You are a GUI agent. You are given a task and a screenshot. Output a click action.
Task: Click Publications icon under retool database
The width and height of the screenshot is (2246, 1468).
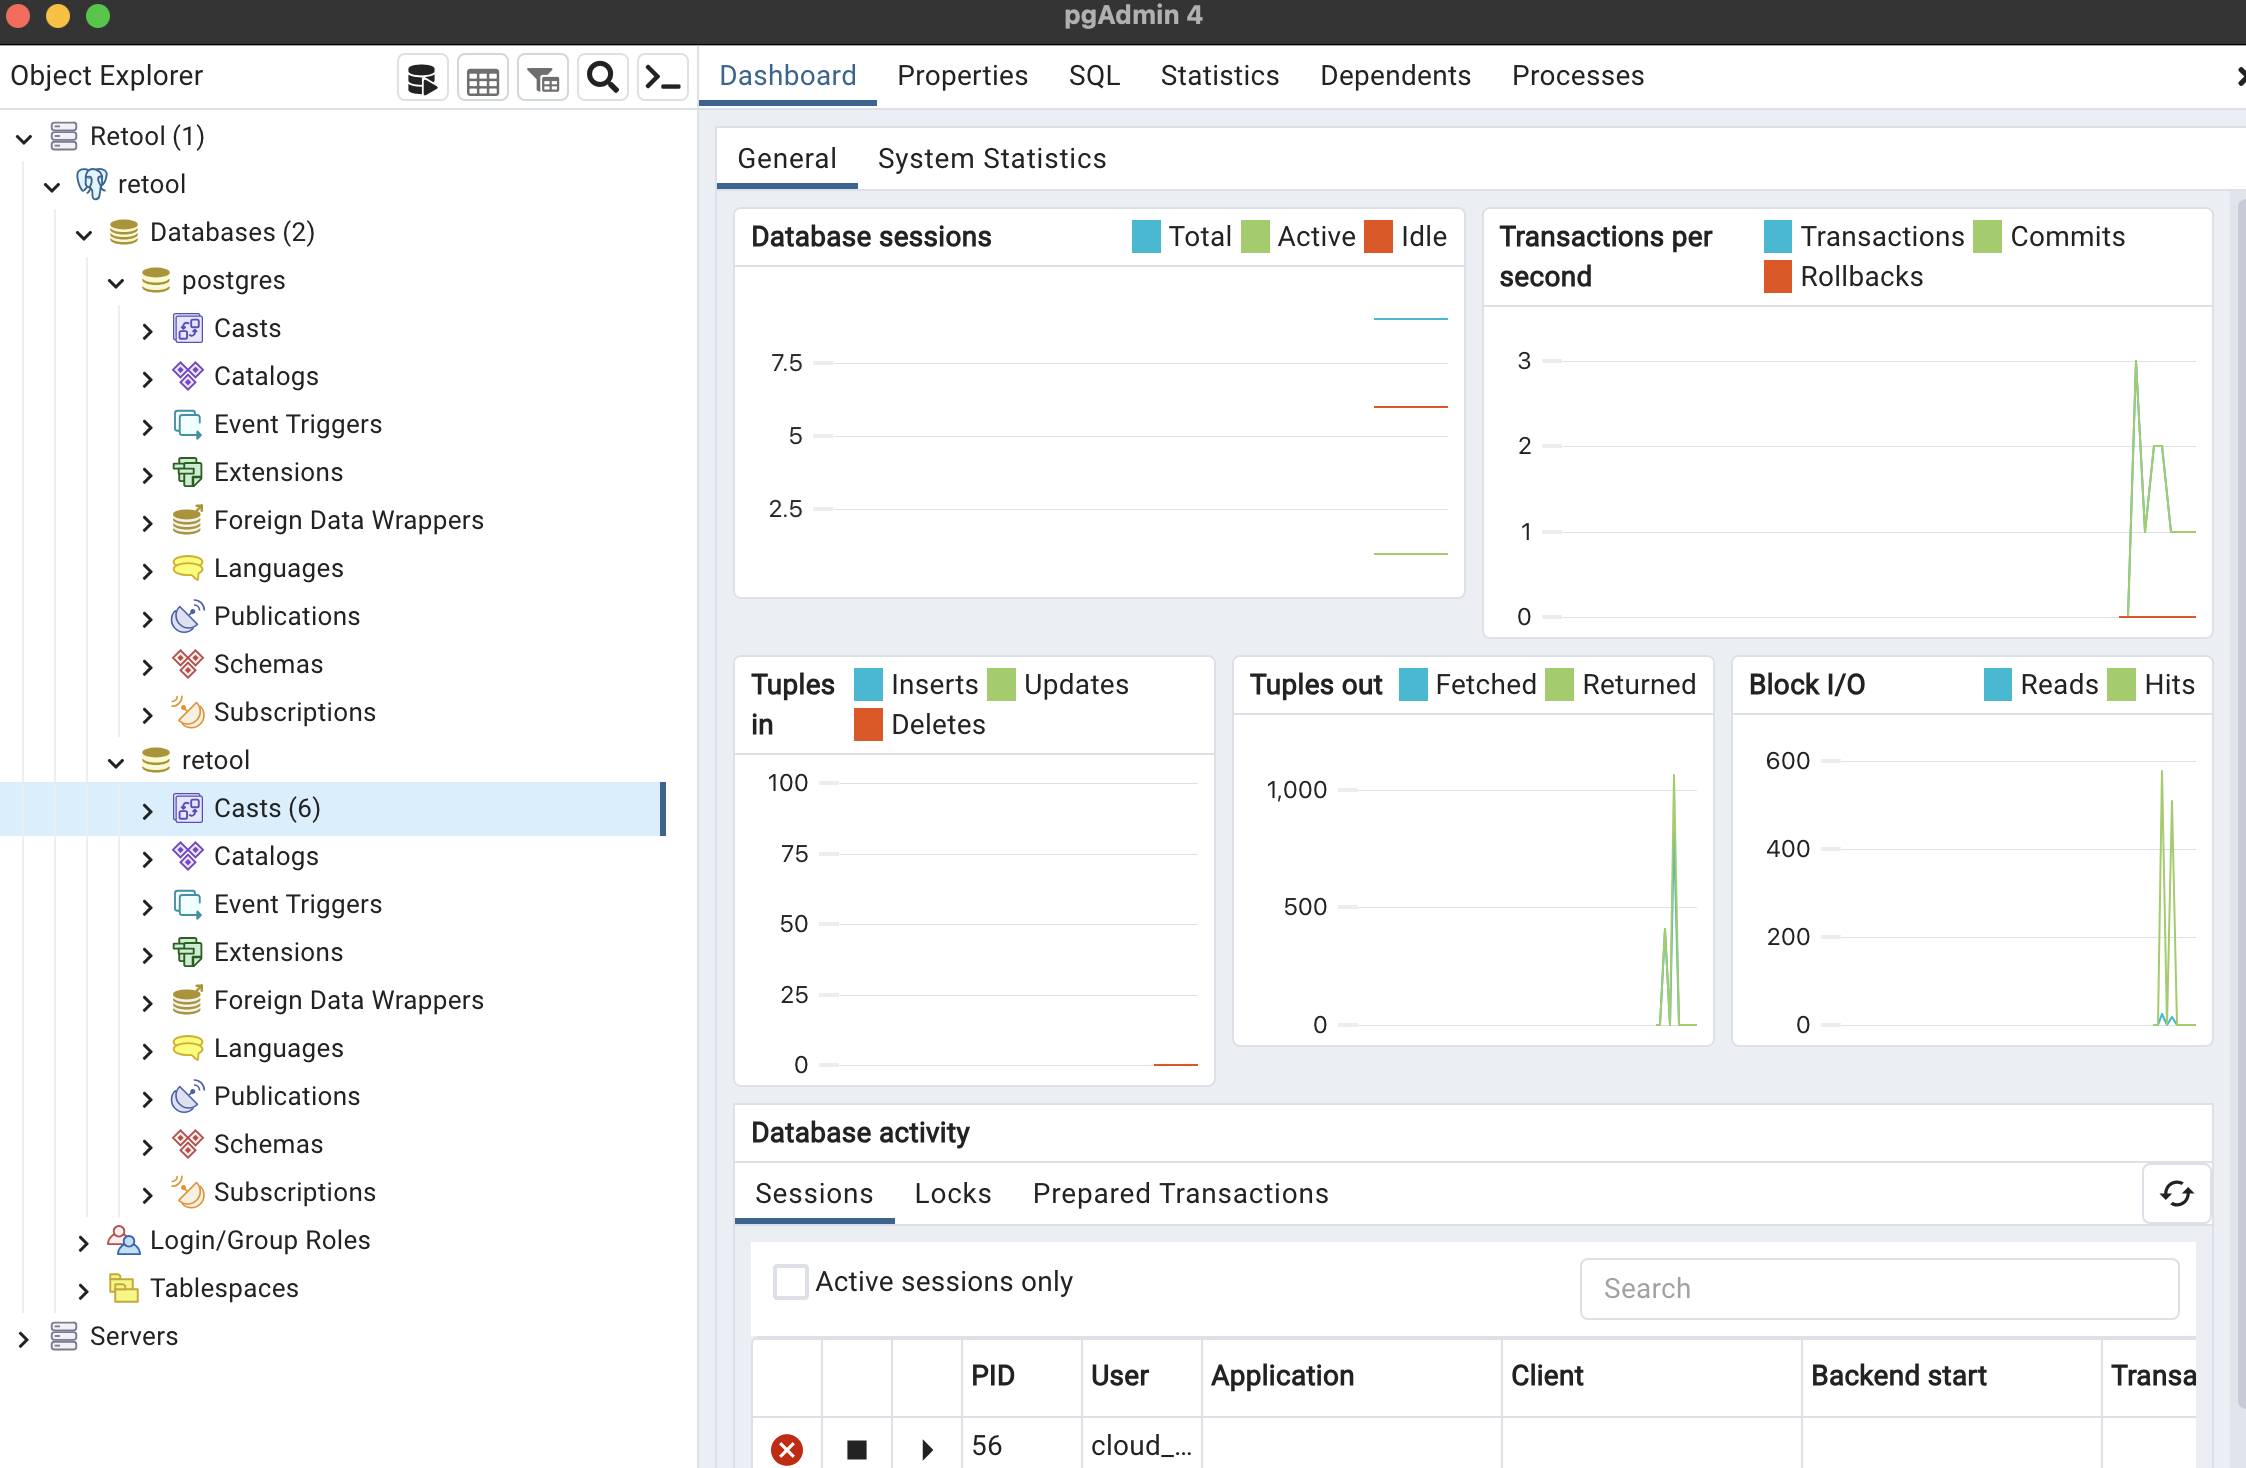click(188, 1096)
